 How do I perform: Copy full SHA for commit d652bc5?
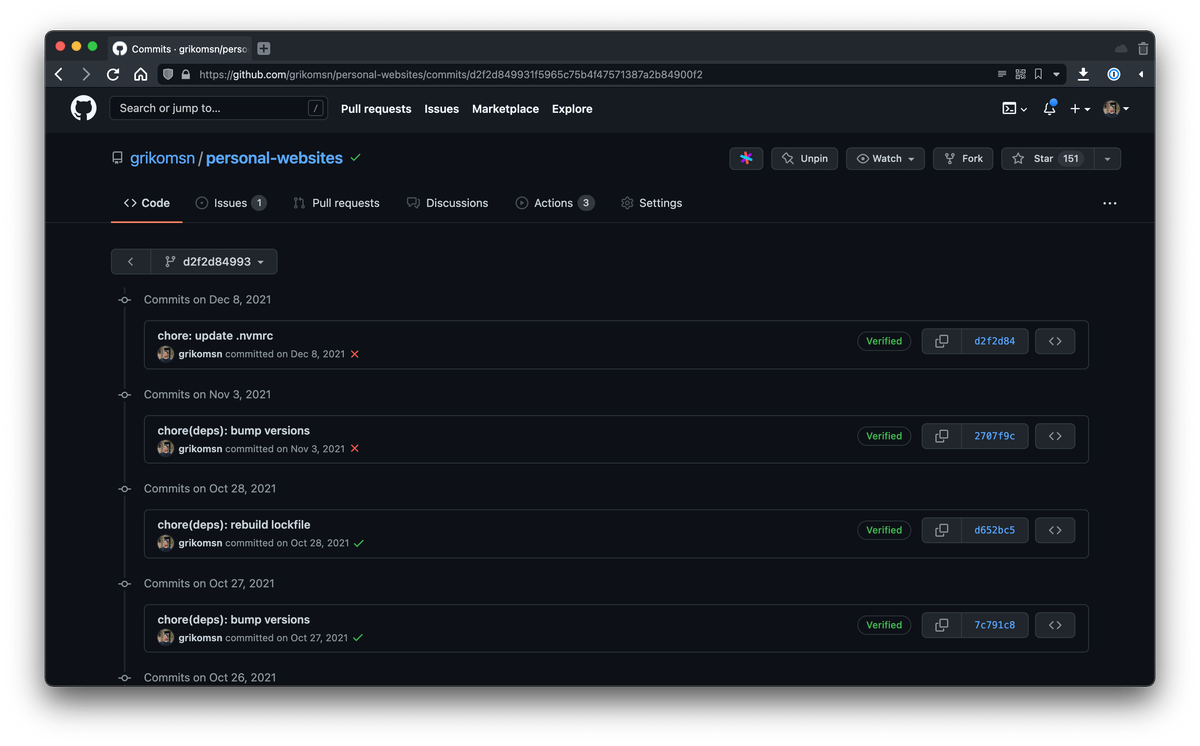tap(941, 530)
